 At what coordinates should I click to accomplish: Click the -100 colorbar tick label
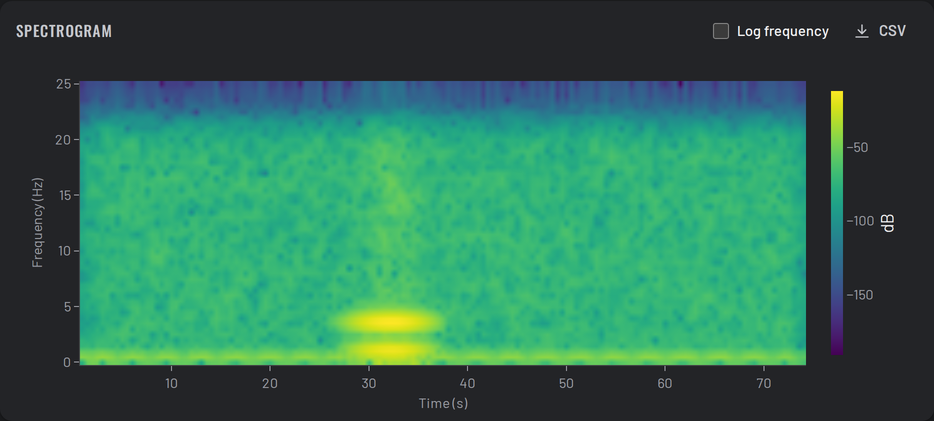click(x=860, y=221)
